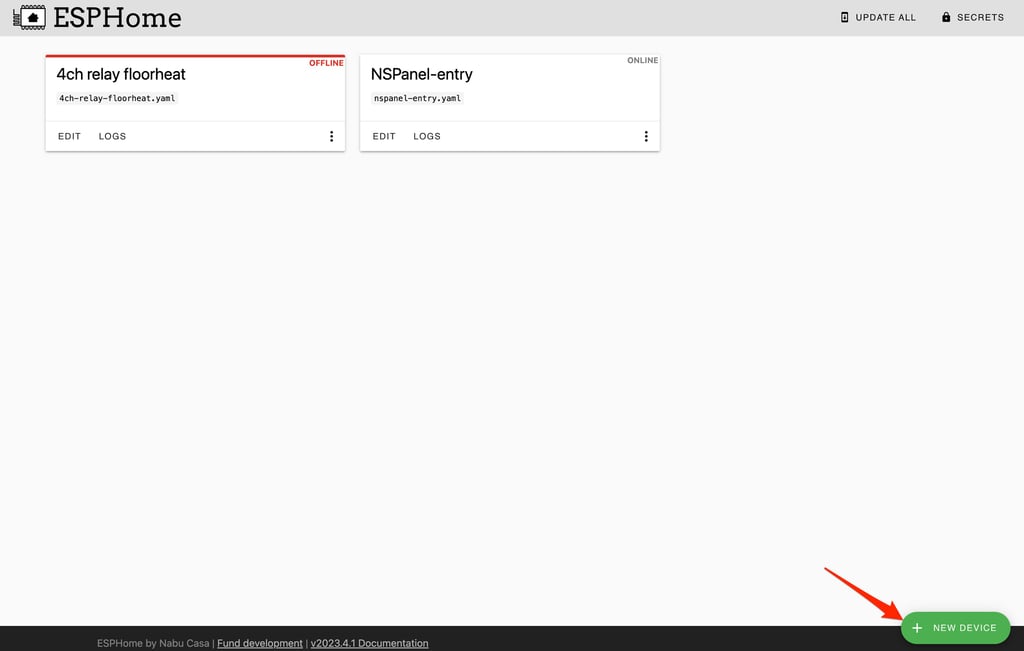1024x651 pixels.
Task: Click the OFFLINE status label
Action: pyautogui.click(x=326, y=63)
